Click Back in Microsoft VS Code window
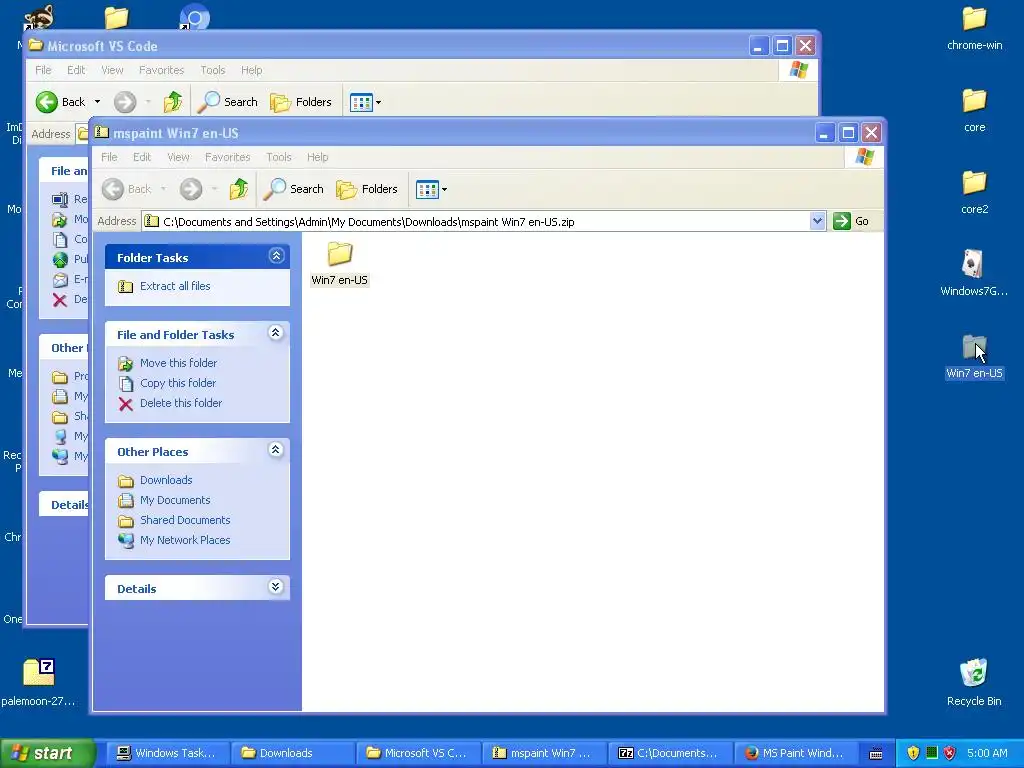Image resolution: width=1024 pixels, height=768 pixels. coord(61,102)
